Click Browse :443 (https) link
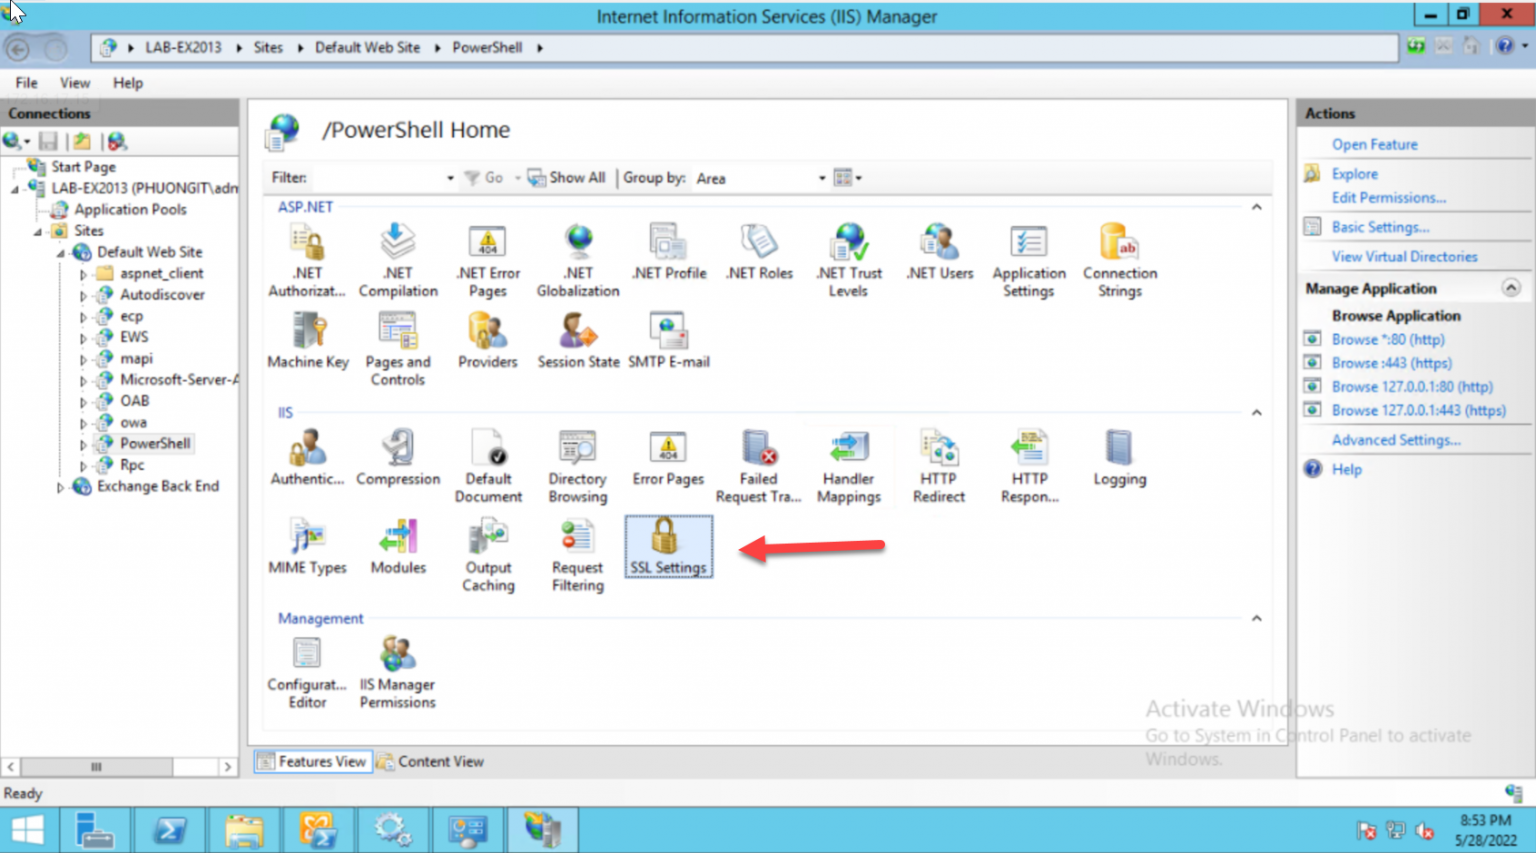Screen dimensions: 1536x853 (1390, 362)
